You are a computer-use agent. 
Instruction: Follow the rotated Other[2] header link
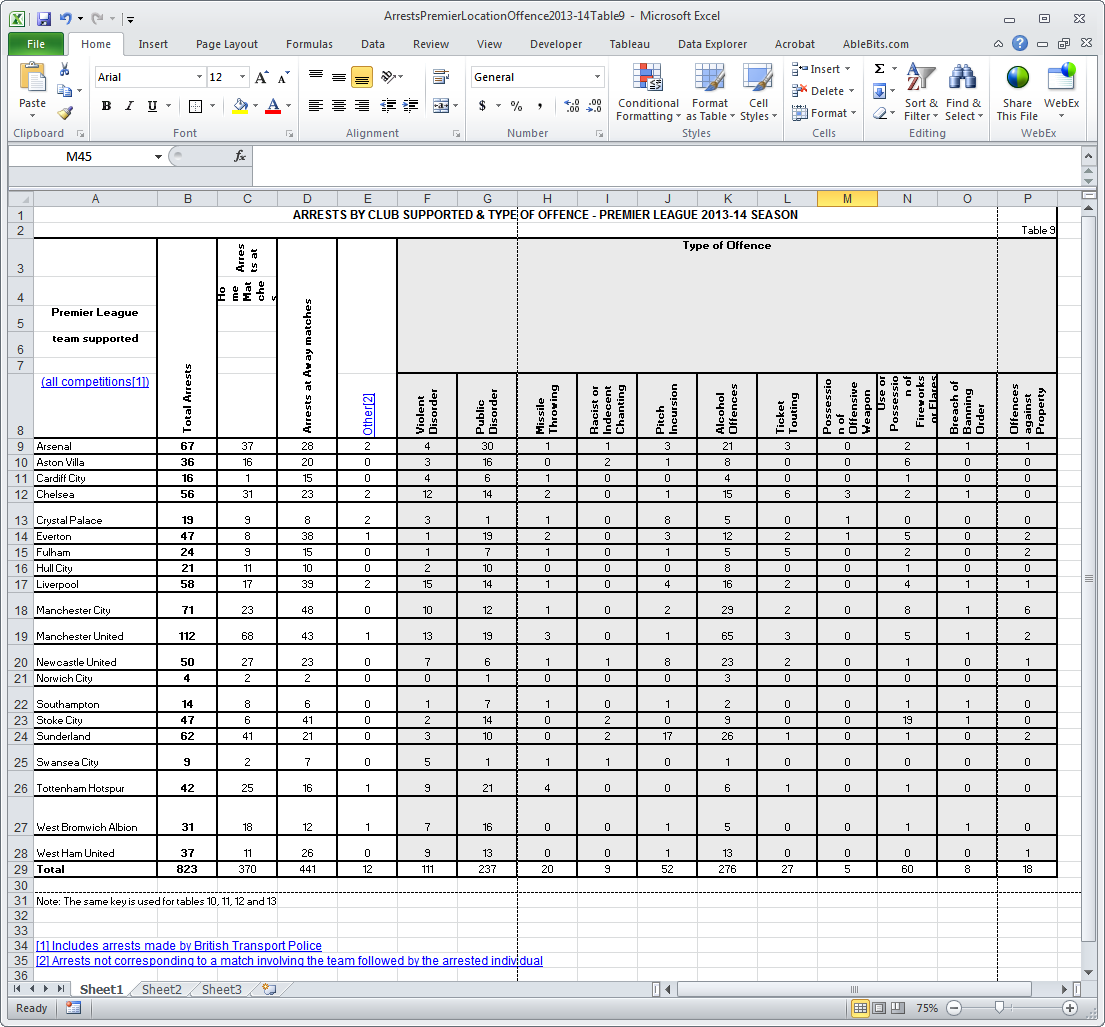pyautogui.click(x=367, y=414)
